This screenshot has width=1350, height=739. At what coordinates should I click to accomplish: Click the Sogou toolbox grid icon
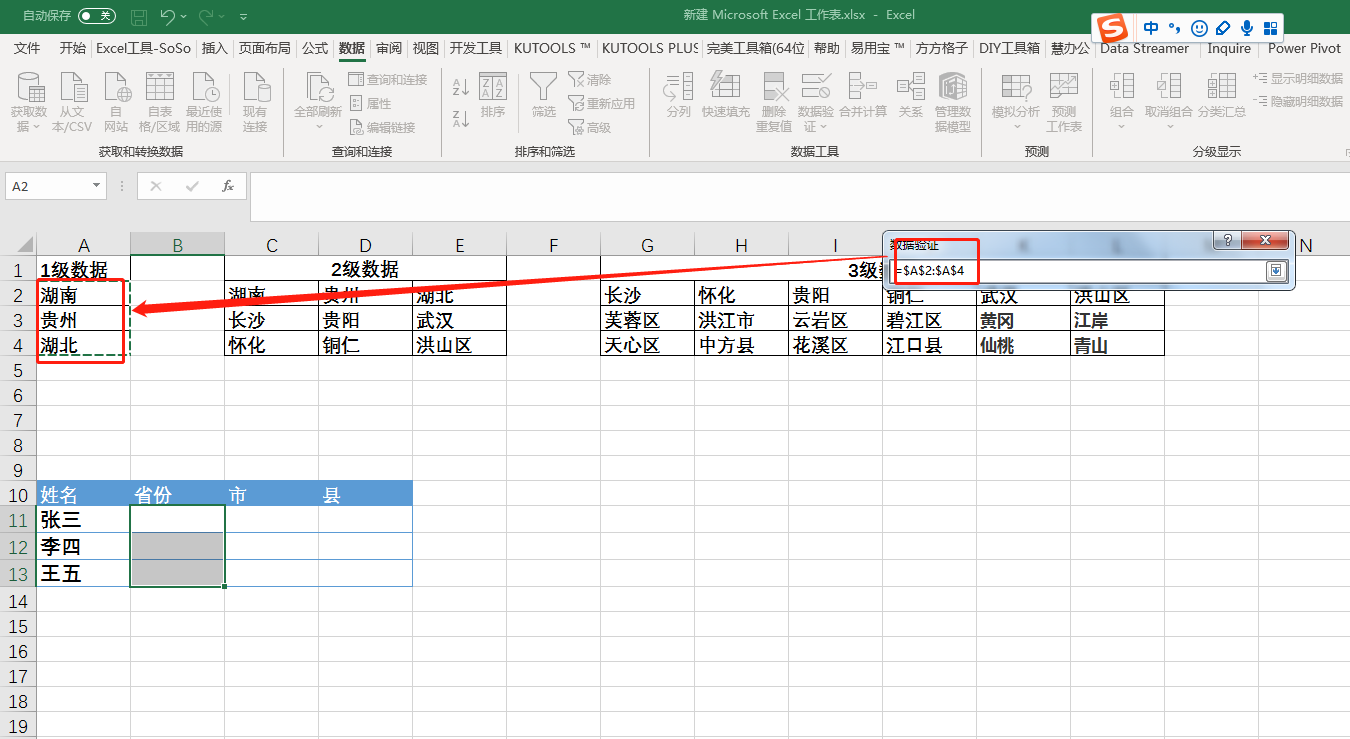[x=1270, y=28]
